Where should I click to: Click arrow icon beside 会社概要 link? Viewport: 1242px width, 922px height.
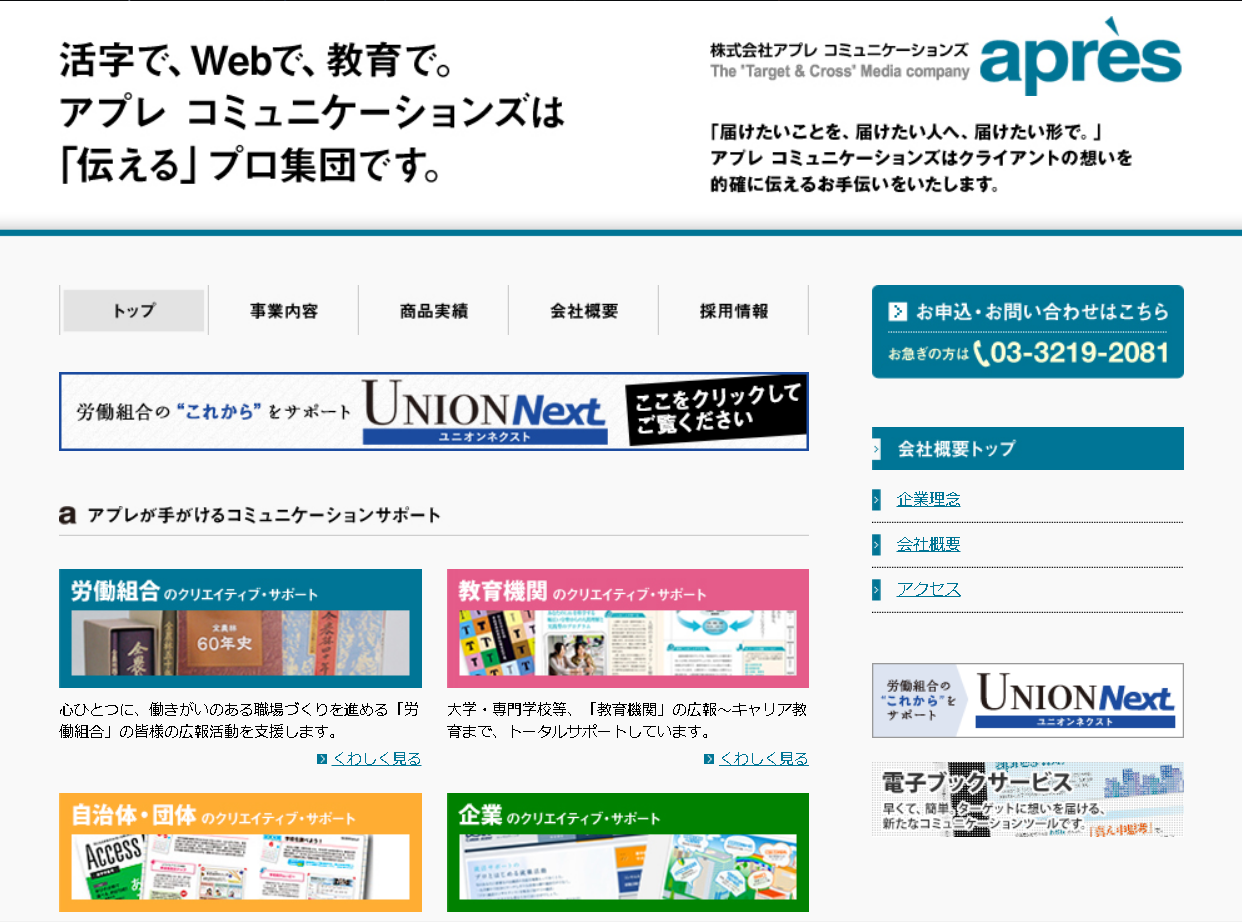[876, 544]
